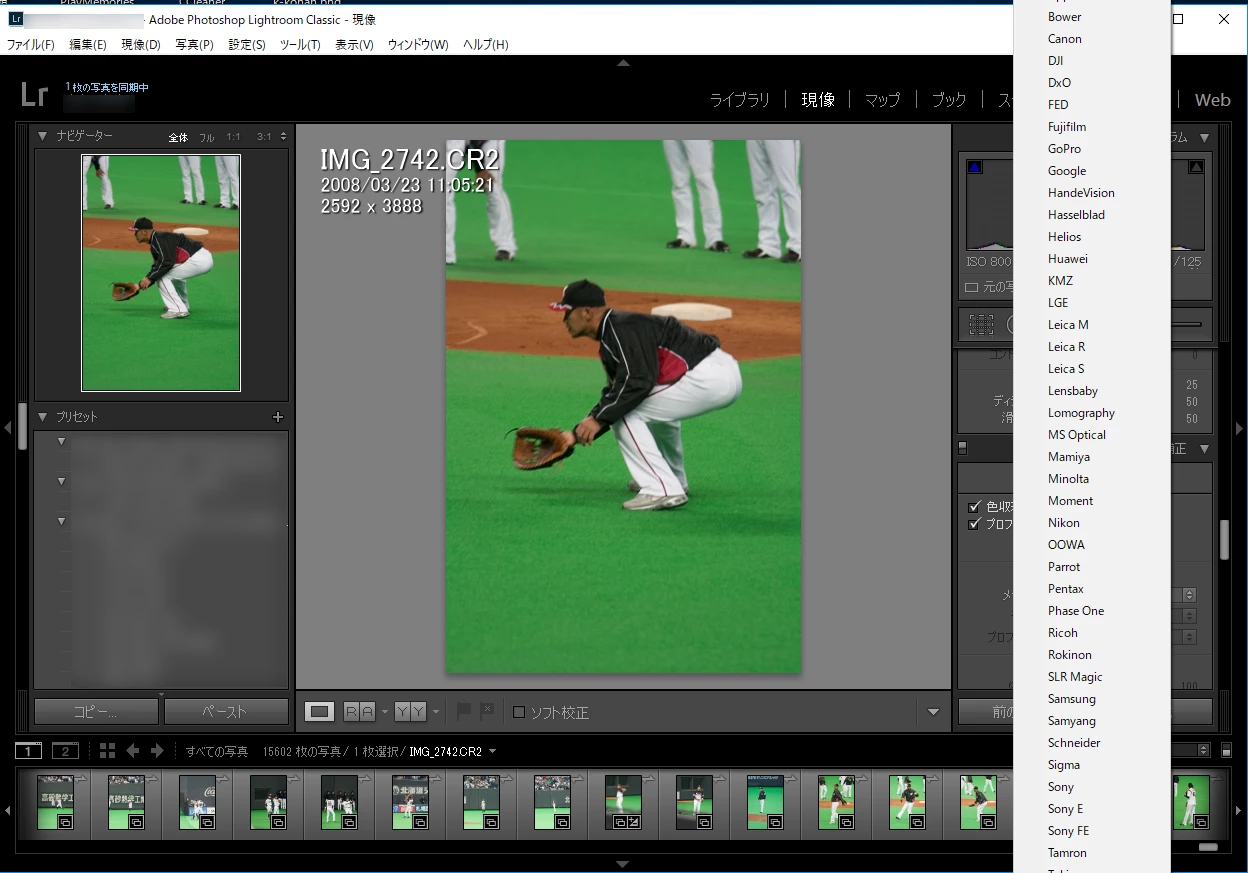Select the first filmstrip thumbnail
This screenshot has height=873, width=1248.
click(x=55, y=802)
